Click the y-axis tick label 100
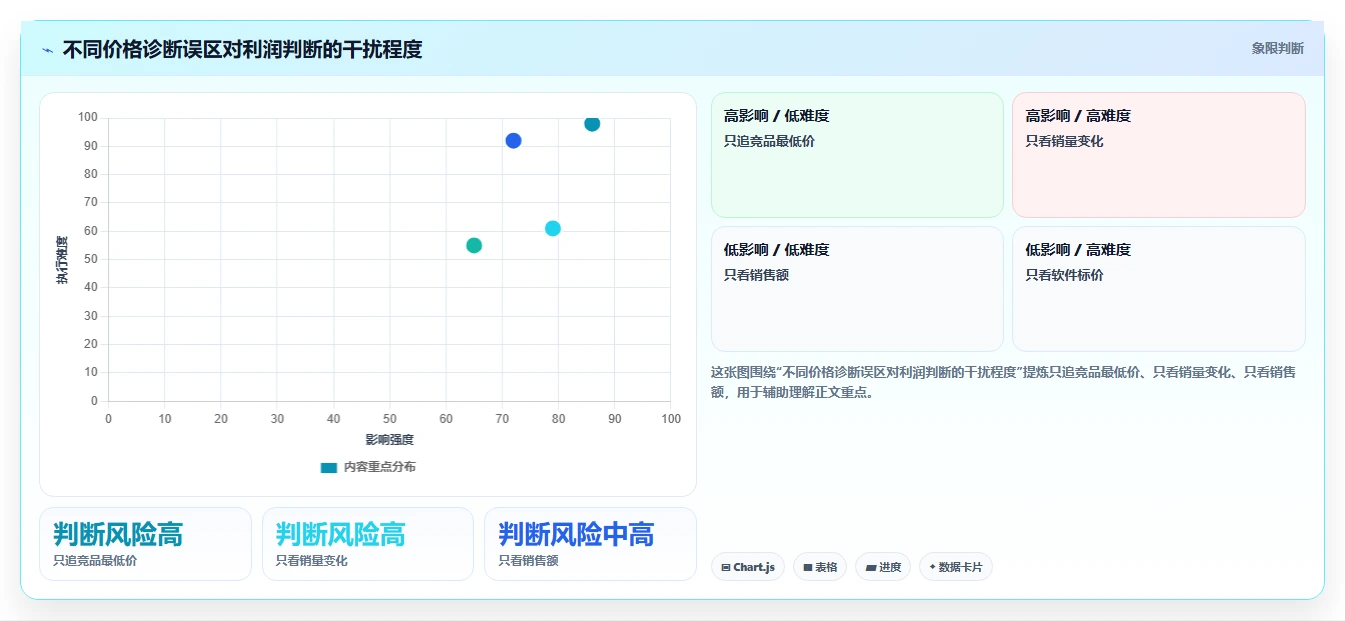 88,118
